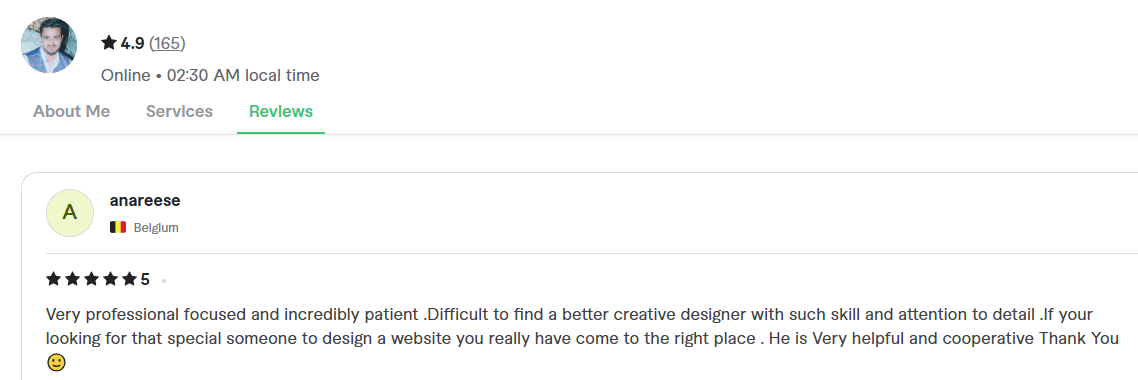1138x380 pixels.
Task: Click the Belgium flag icon
Action: [118, 227]
